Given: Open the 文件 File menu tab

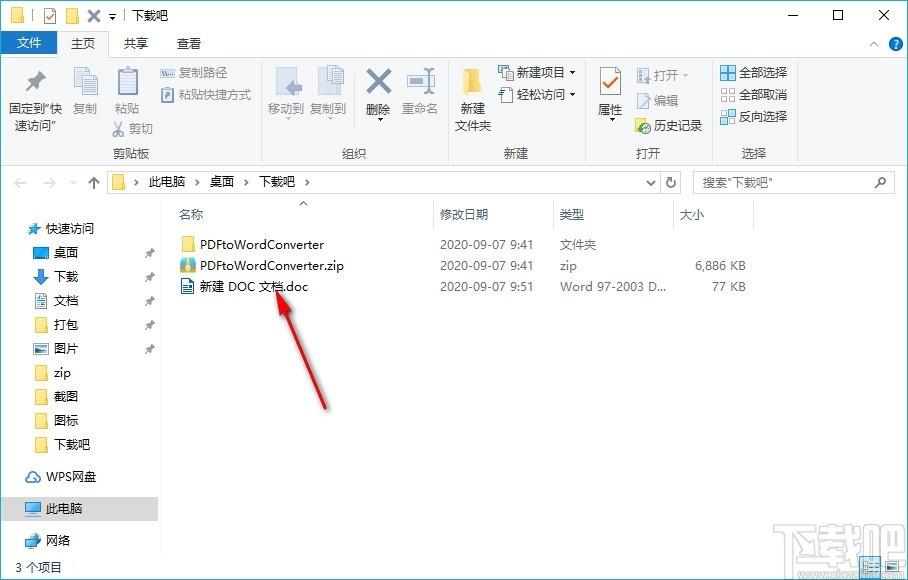Looking at the screenshot, I should [x=29, y=43].
